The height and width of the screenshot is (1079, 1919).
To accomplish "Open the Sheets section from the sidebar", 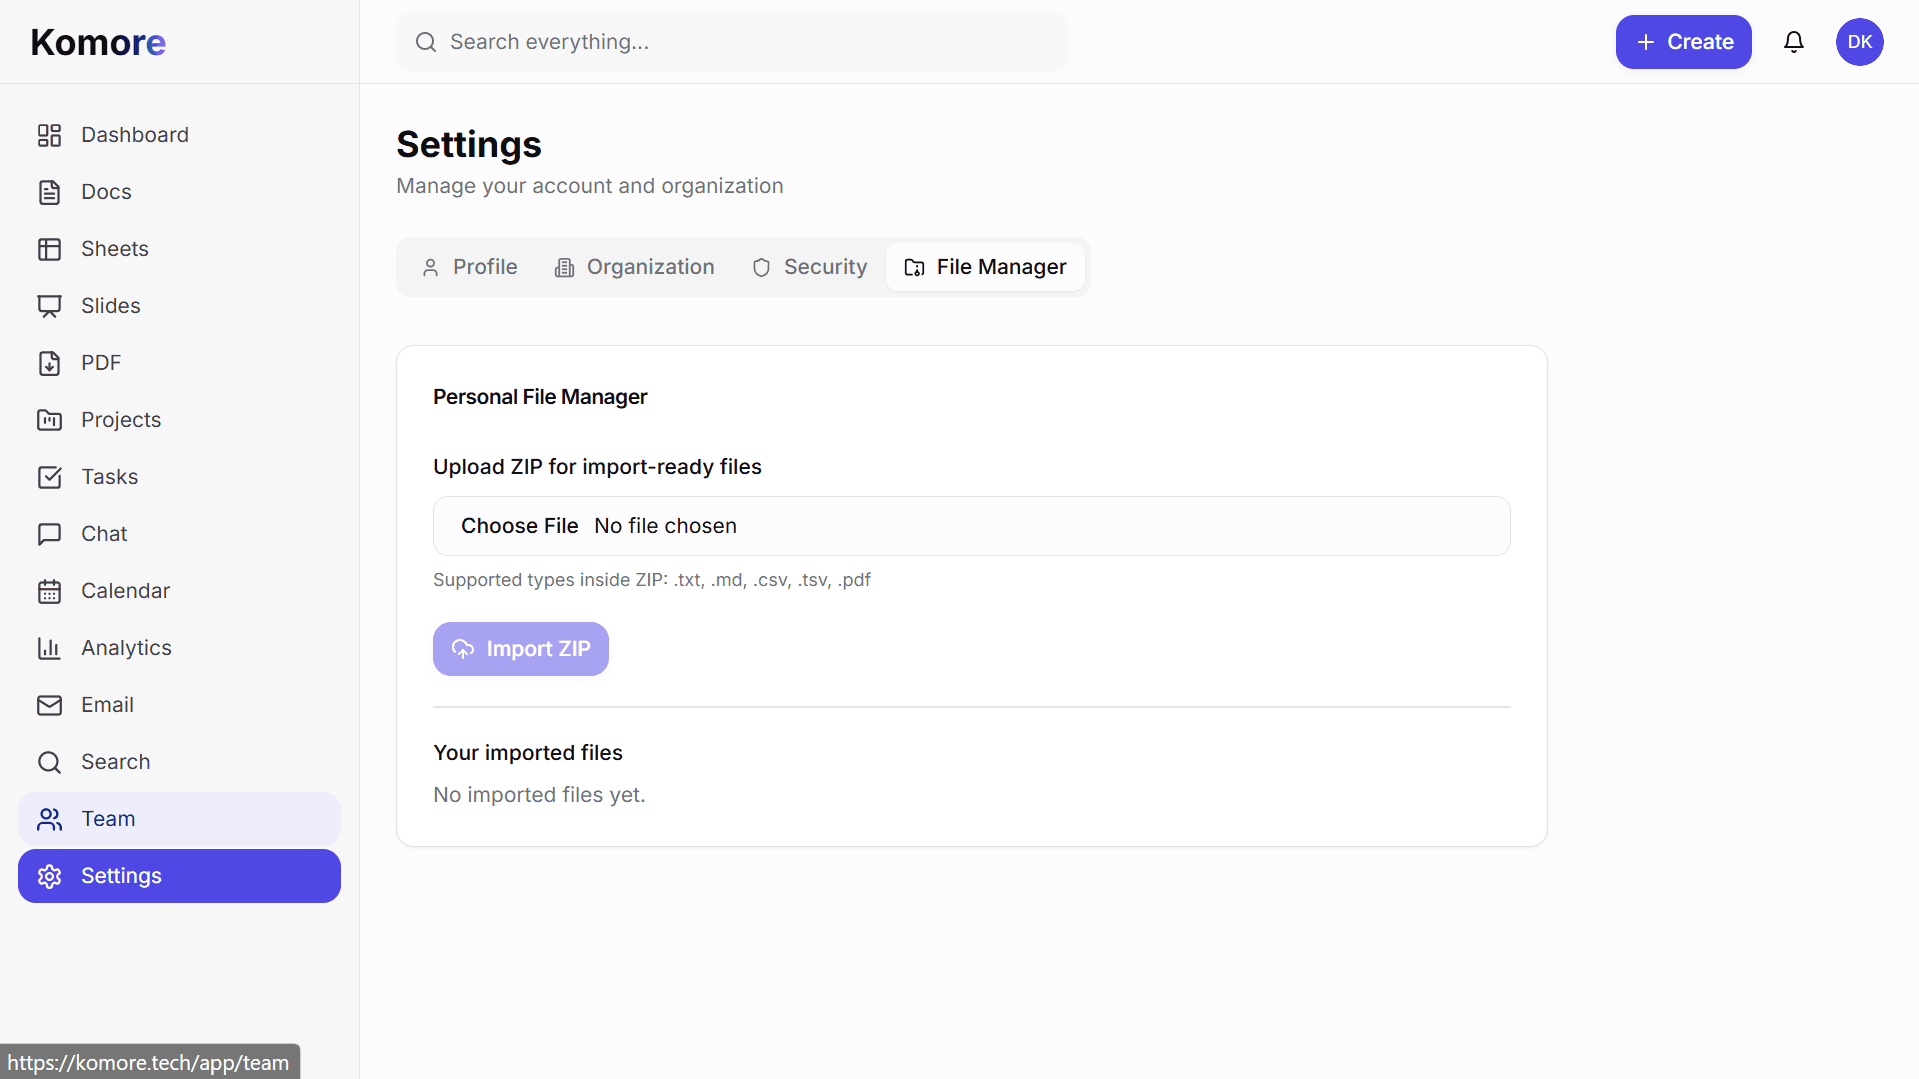I will point(114,248).
